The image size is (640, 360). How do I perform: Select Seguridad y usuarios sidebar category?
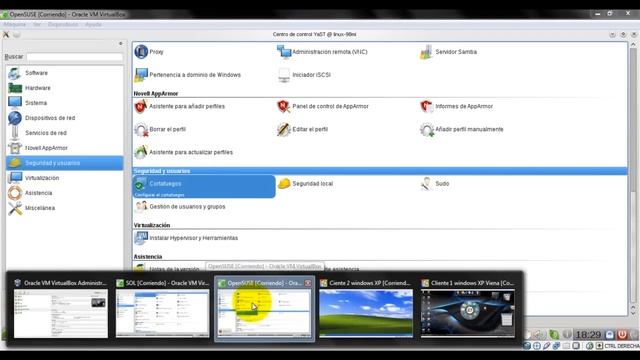pos(64,163)
